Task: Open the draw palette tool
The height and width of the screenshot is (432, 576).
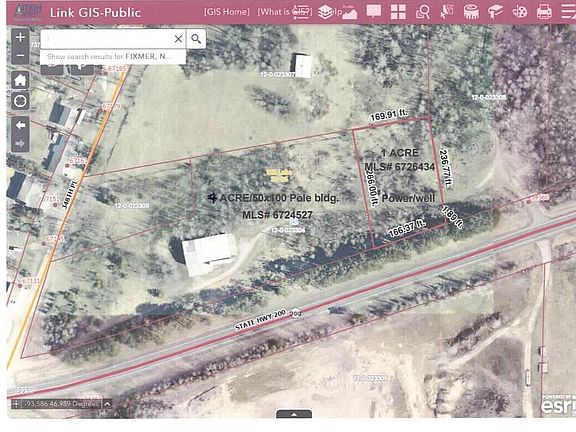Action: (x=520, y=12)
